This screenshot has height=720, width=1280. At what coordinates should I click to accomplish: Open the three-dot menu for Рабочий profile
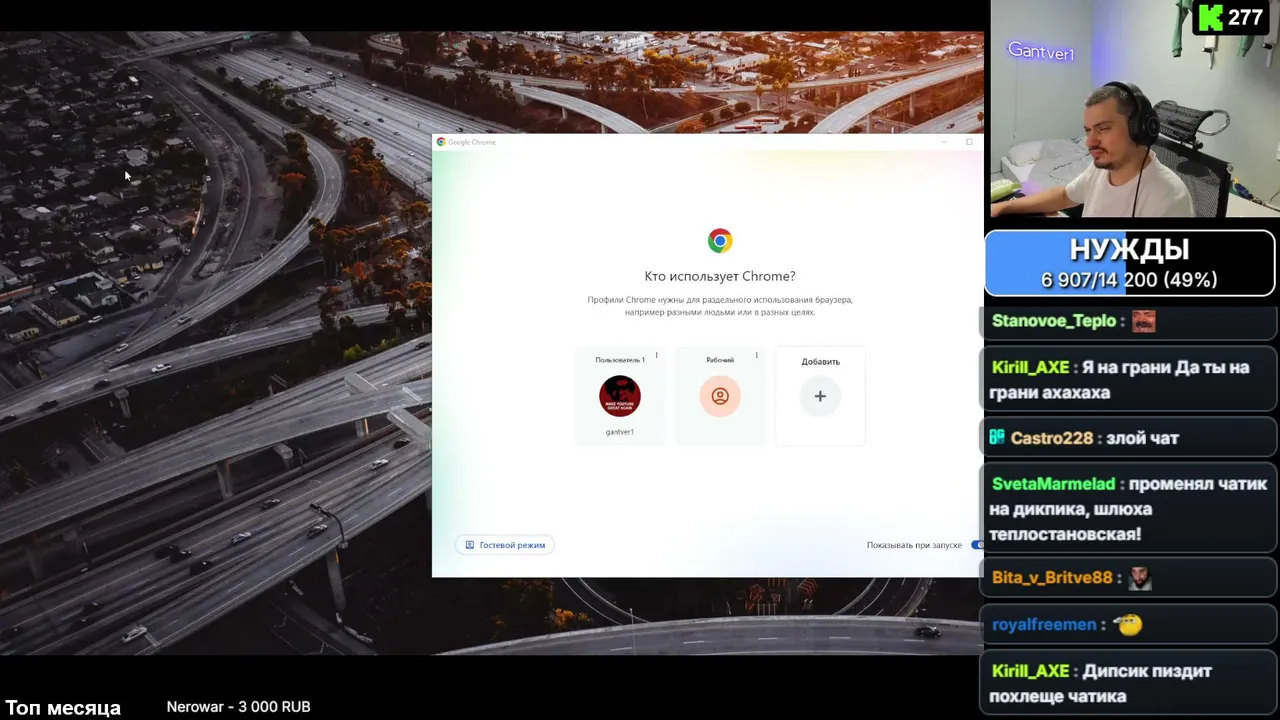756,355
